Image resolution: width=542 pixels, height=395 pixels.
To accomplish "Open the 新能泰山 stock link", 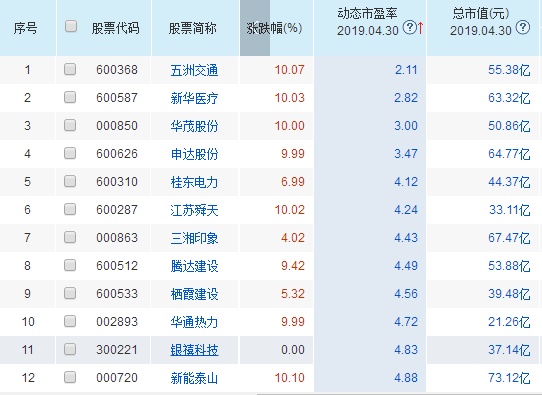I will point(194,378).
